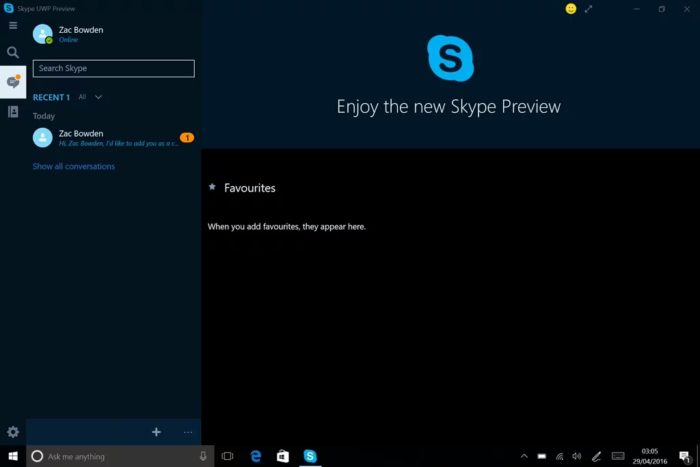Click the Skype icon in the taskbar
This screenshot has height=467, width=700.
[x=310, y=456]
